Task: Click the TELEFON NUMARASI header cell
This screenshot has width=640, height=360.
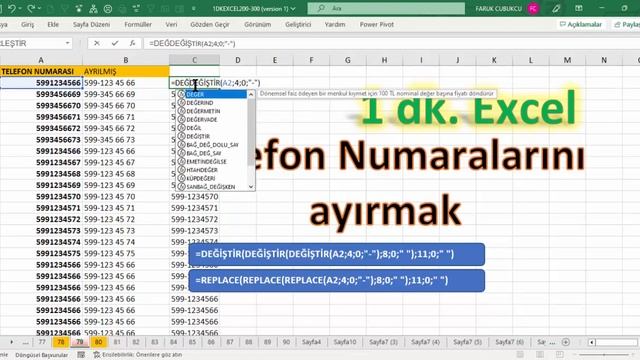Action: click(41, 71)
